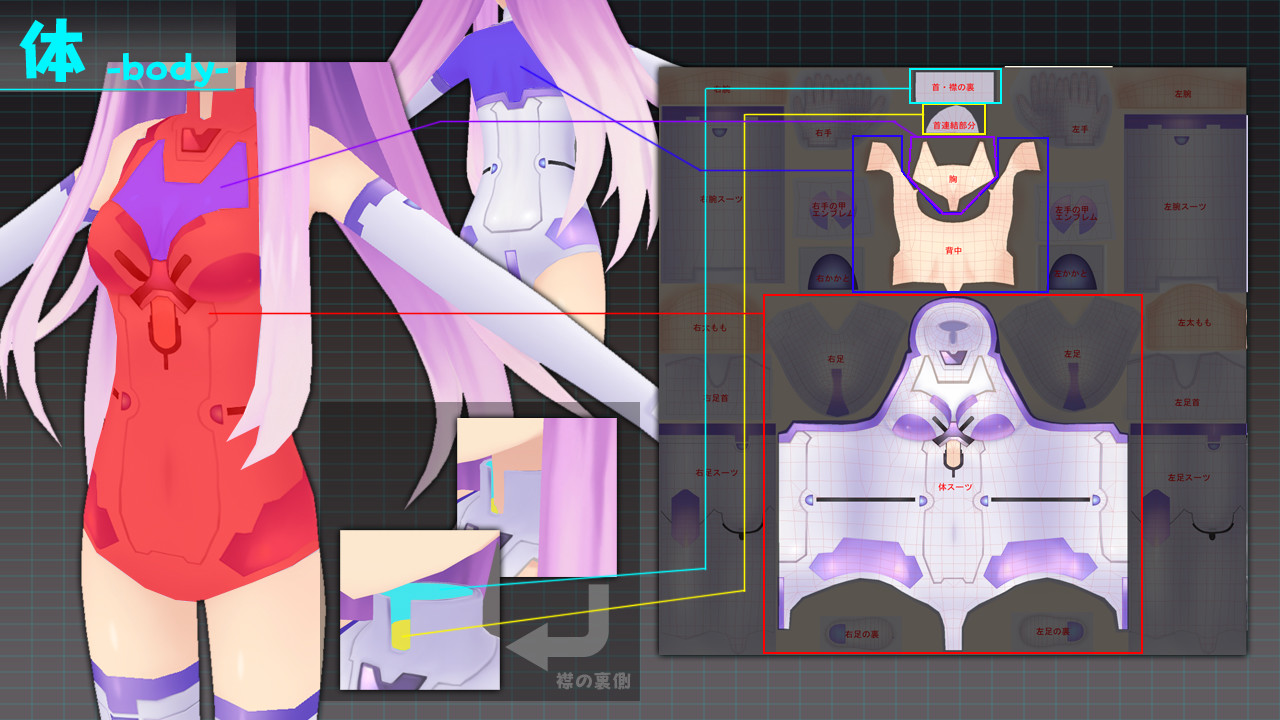Select the 胸 chest texture label
This screenshot has width=1280, height=720.
click(x=953, y=179)
